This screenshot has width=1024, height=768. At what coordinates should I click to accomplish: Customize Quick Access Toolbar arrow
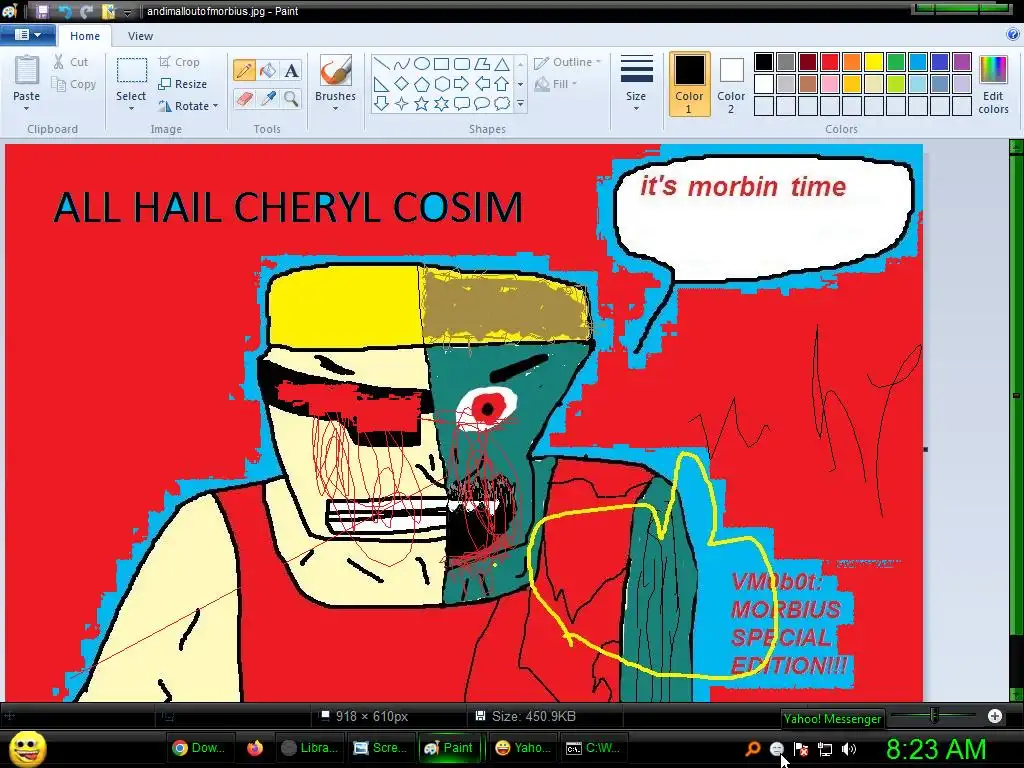[128, 12]
